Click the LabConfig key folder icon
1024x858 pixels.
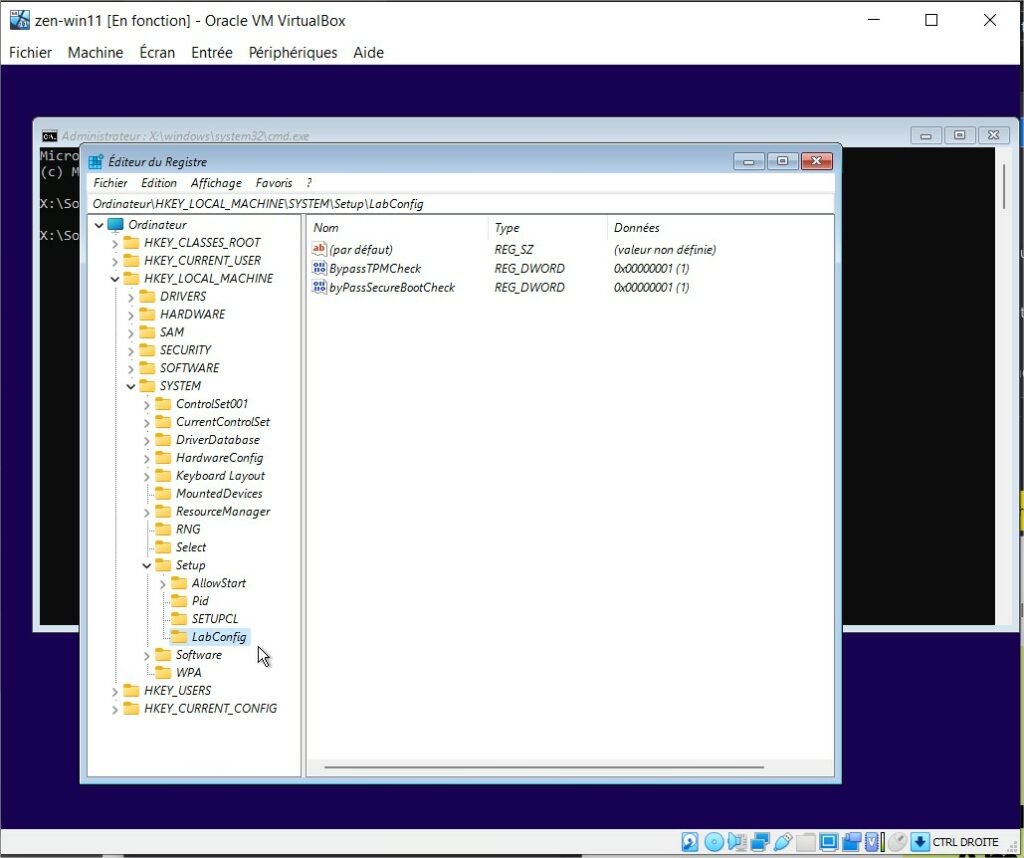(179, 637)
